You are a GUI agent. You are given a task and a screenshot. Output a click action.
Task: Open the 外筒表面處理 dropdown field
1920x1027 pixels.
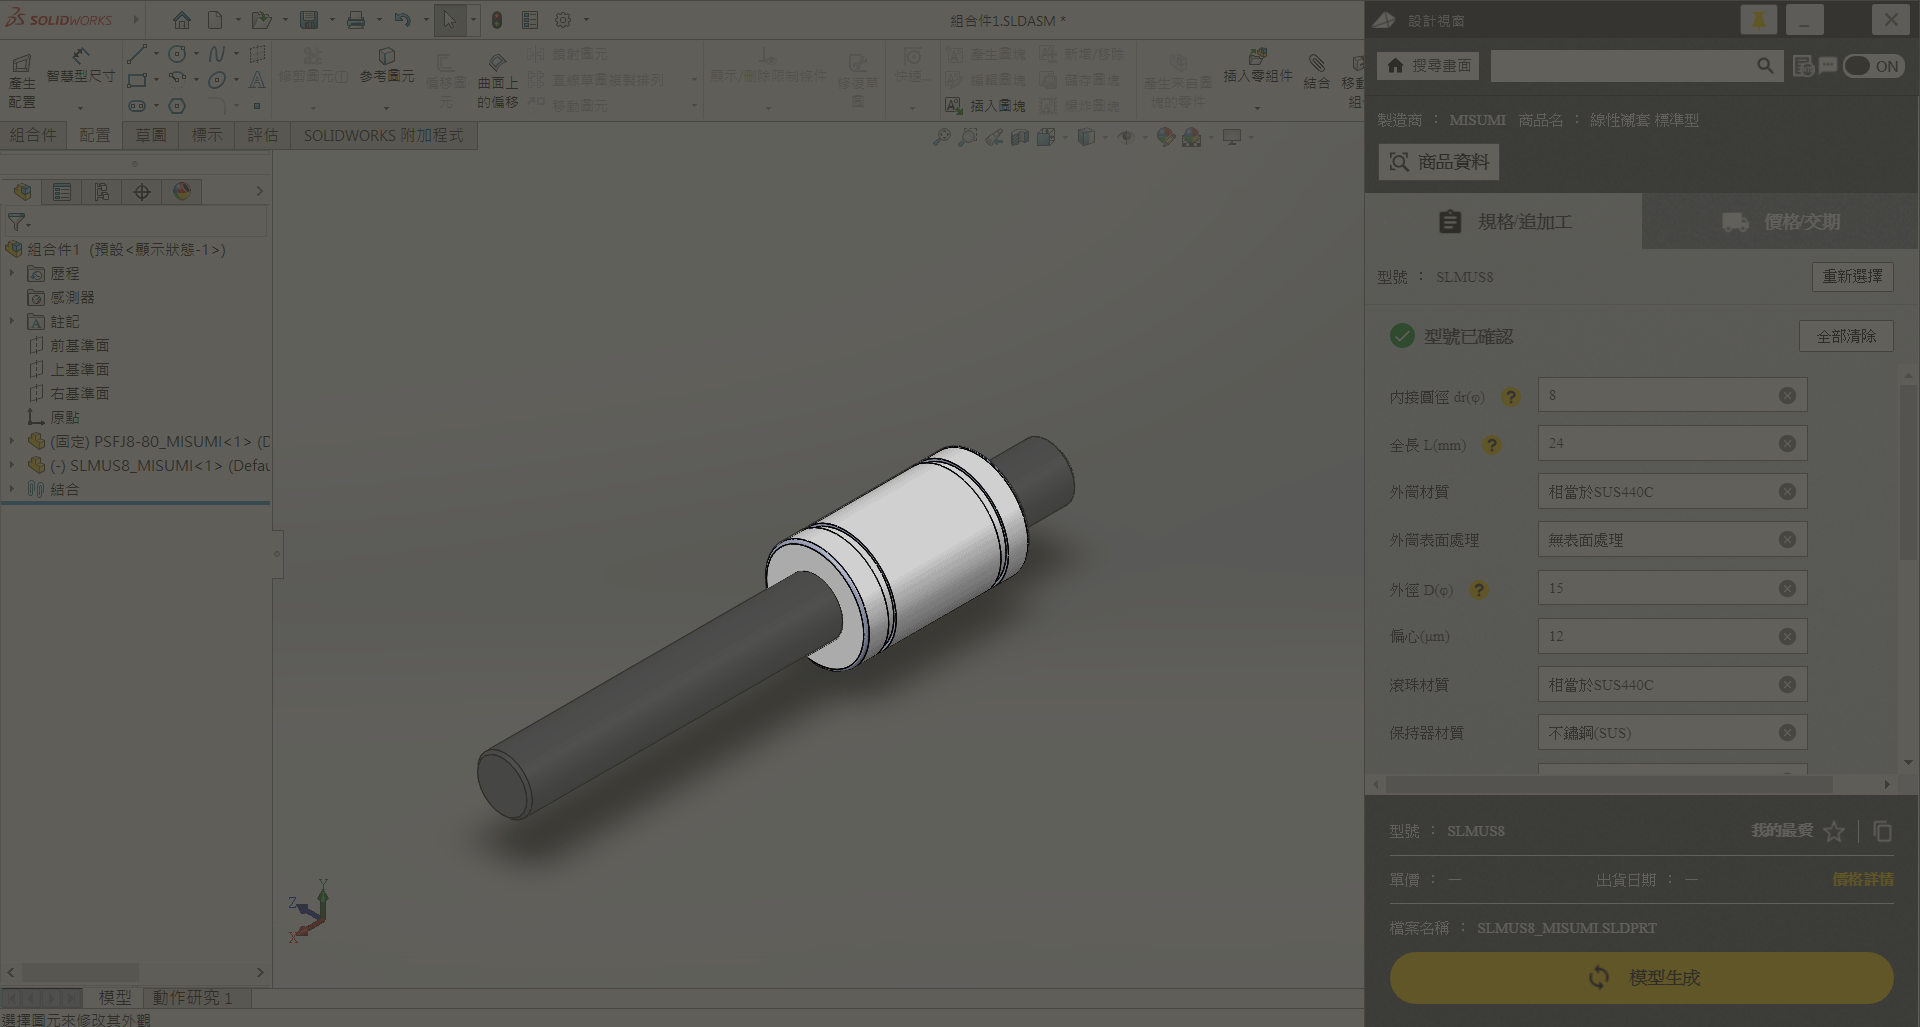pyautogui.click(x=1660, y=540)
